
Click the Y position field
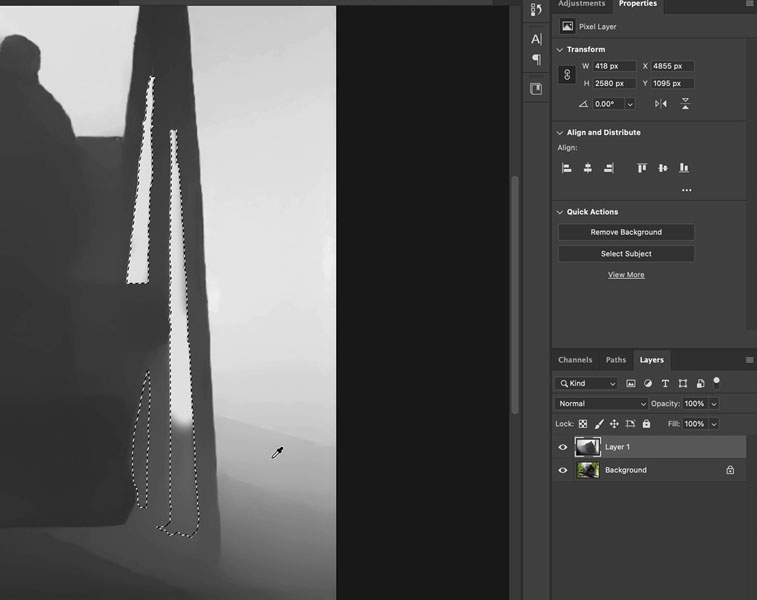[673, 84]
